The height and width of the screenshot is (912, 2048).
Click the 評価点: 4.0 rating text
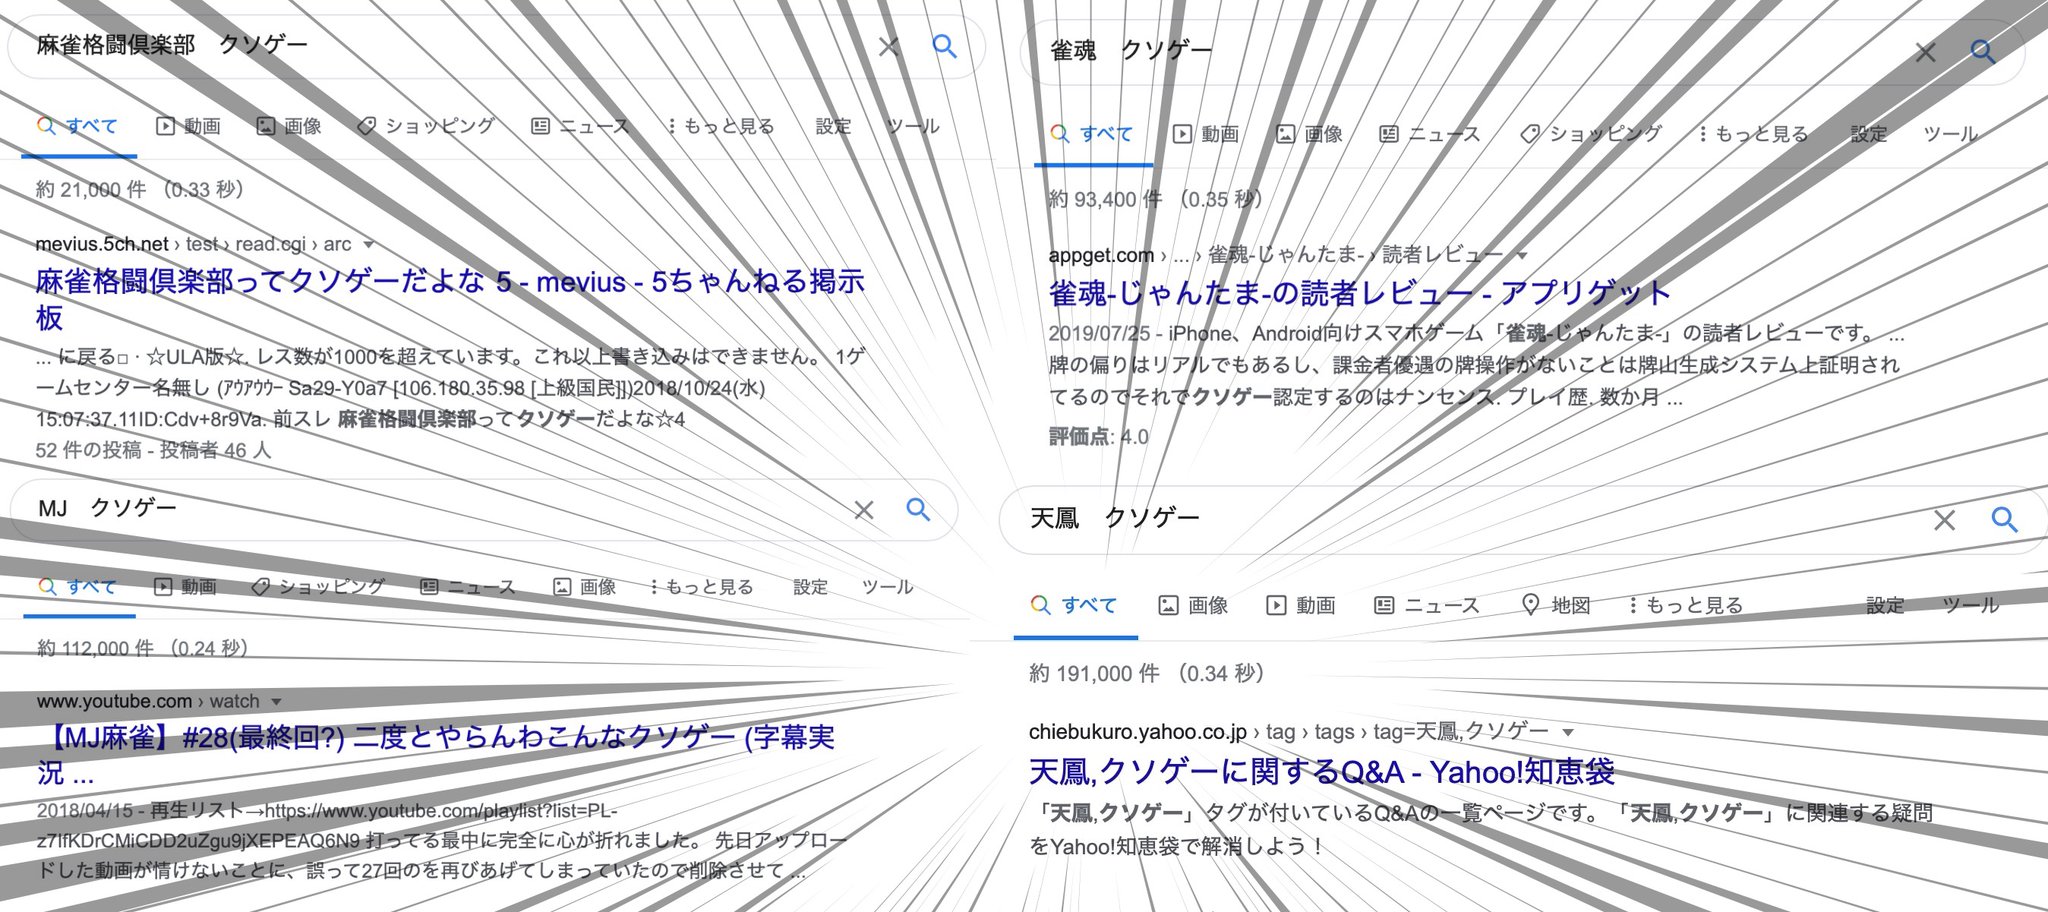(x=1099, y=437)
